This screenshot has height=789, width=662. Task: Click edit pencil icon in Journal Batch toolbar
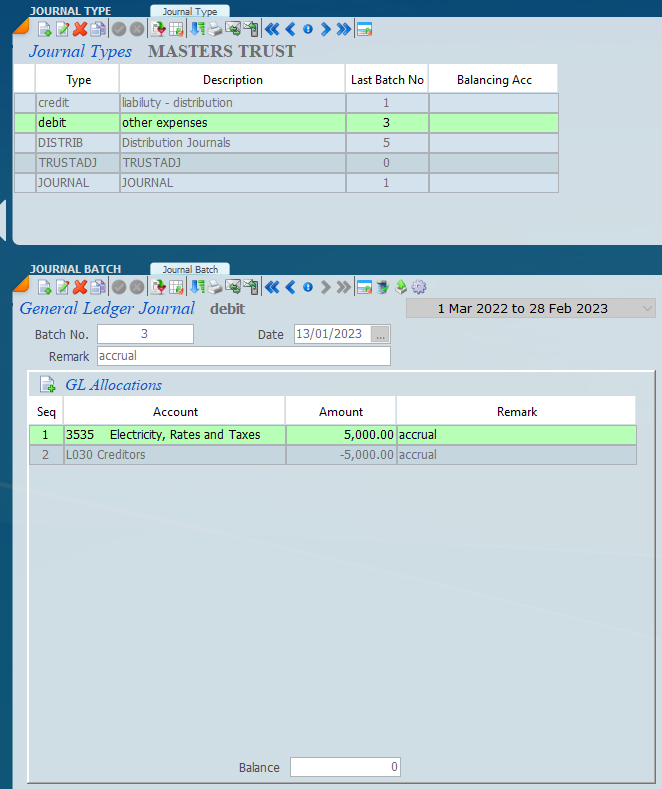(x=62, y=287)
